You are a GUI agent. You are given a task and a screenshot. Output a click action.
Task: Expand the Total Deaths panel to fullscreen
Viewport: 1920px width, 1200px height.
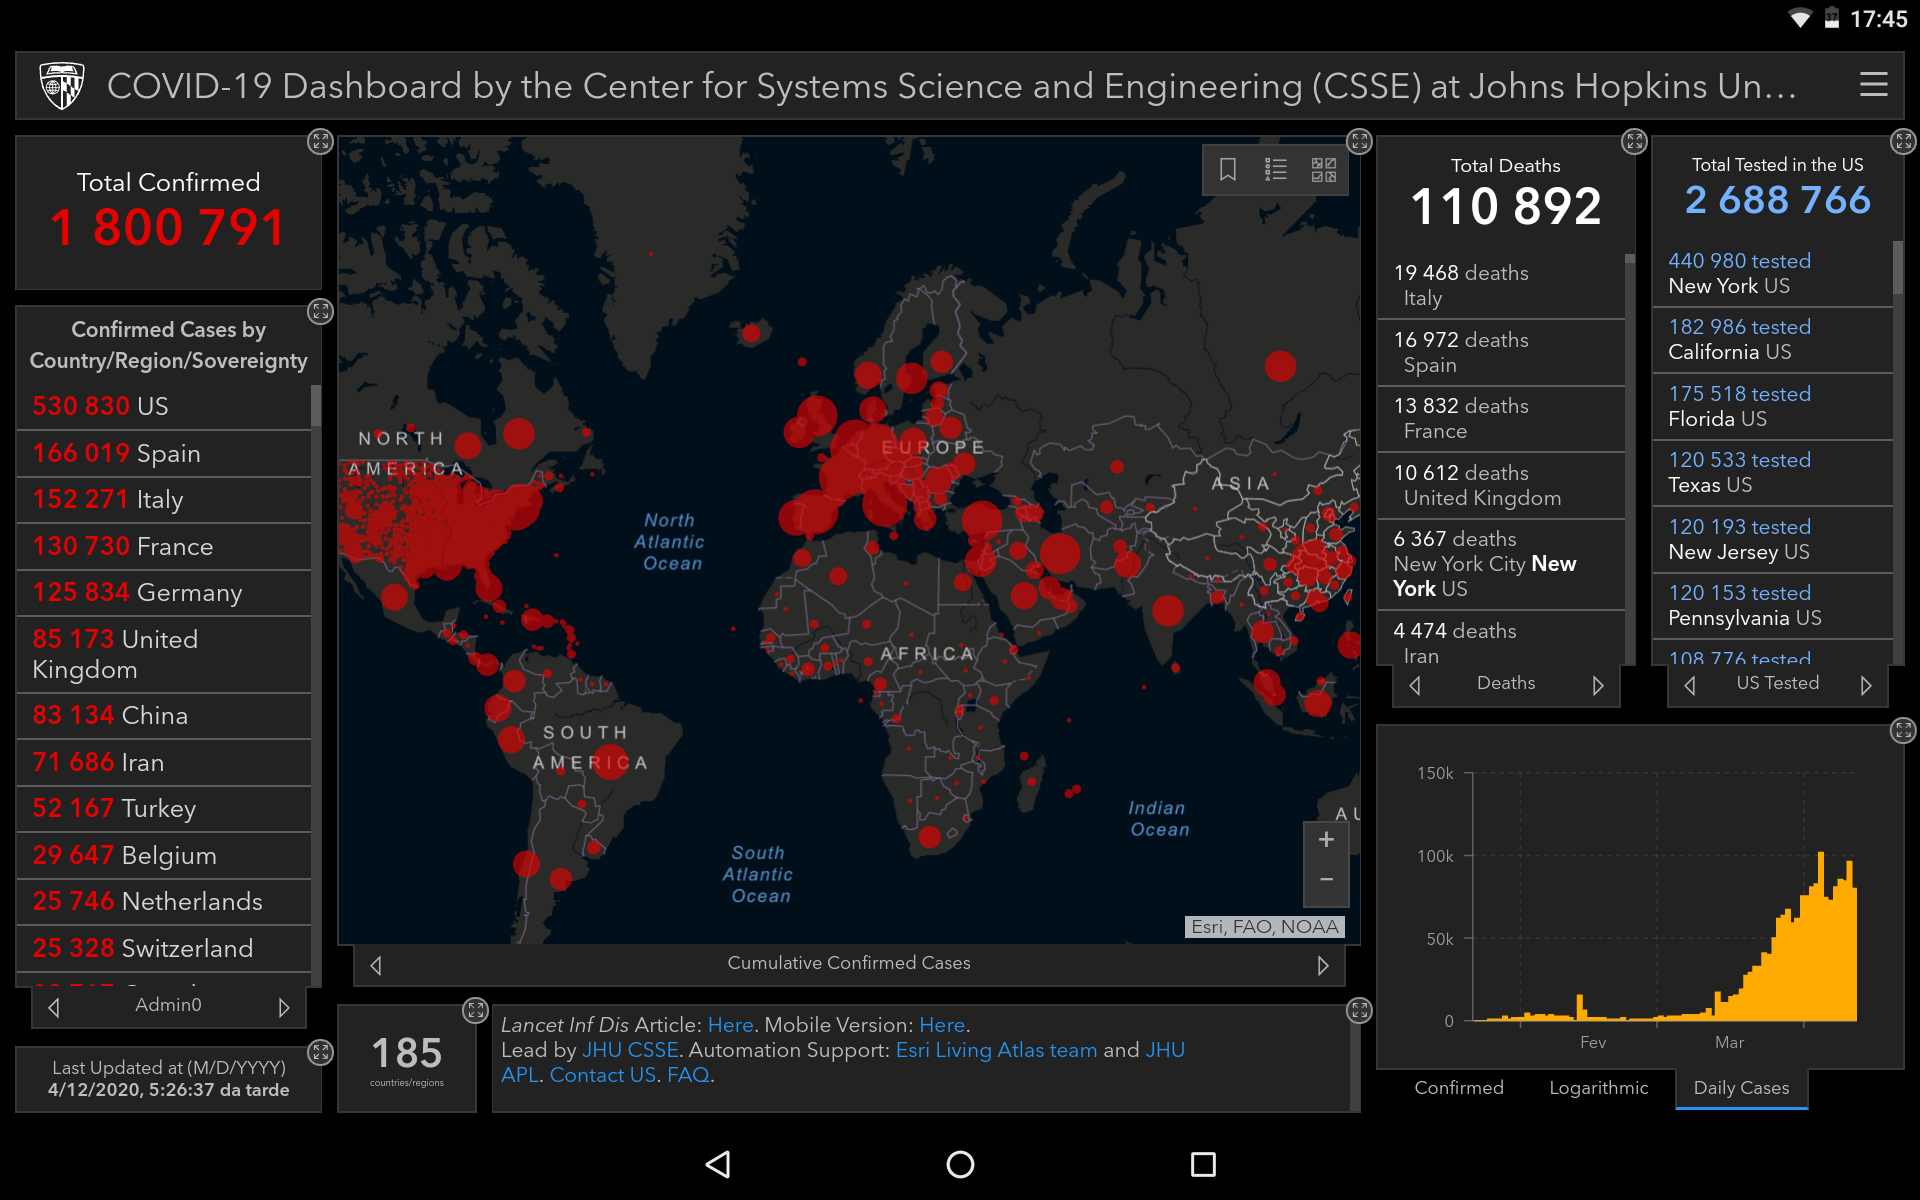point(1634,141)
